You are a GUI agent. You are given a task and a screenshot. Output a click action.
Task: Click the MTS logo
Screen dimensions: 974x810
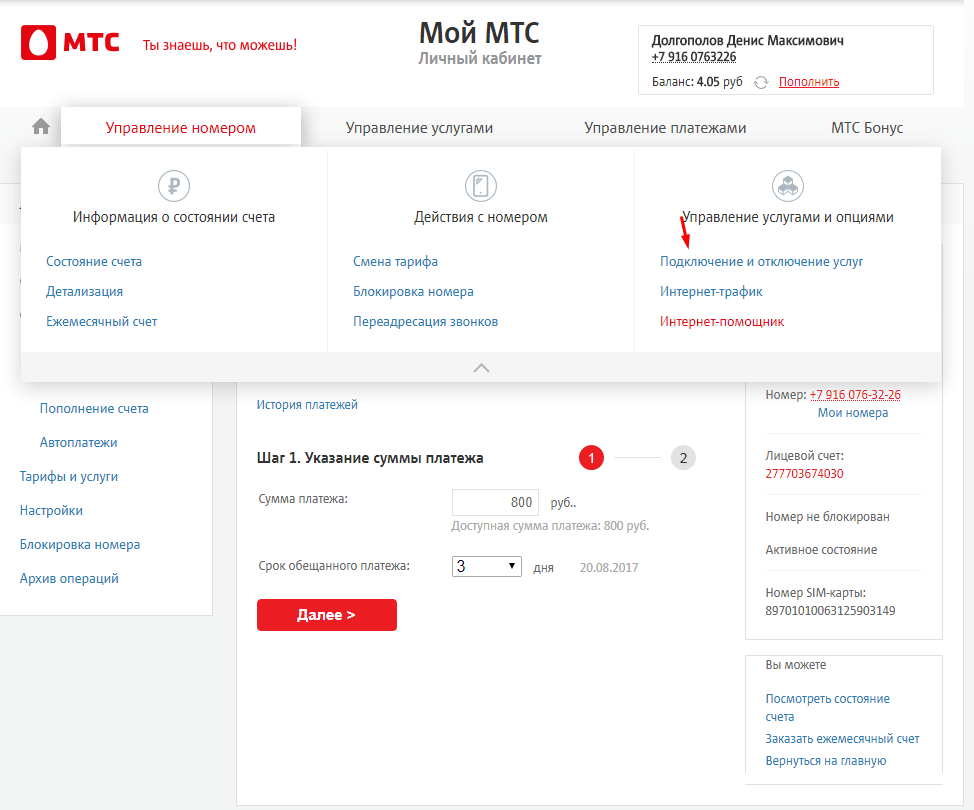click(70, 42)
